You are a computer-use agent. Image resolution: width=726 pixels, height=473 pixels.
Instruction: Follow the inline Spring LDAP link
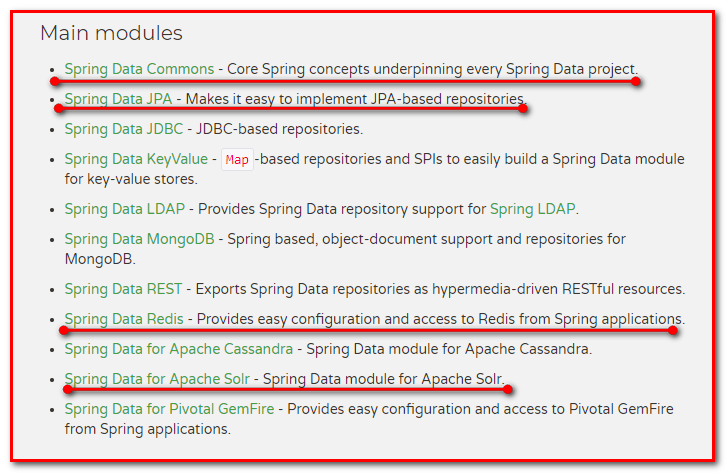(533, 209)
